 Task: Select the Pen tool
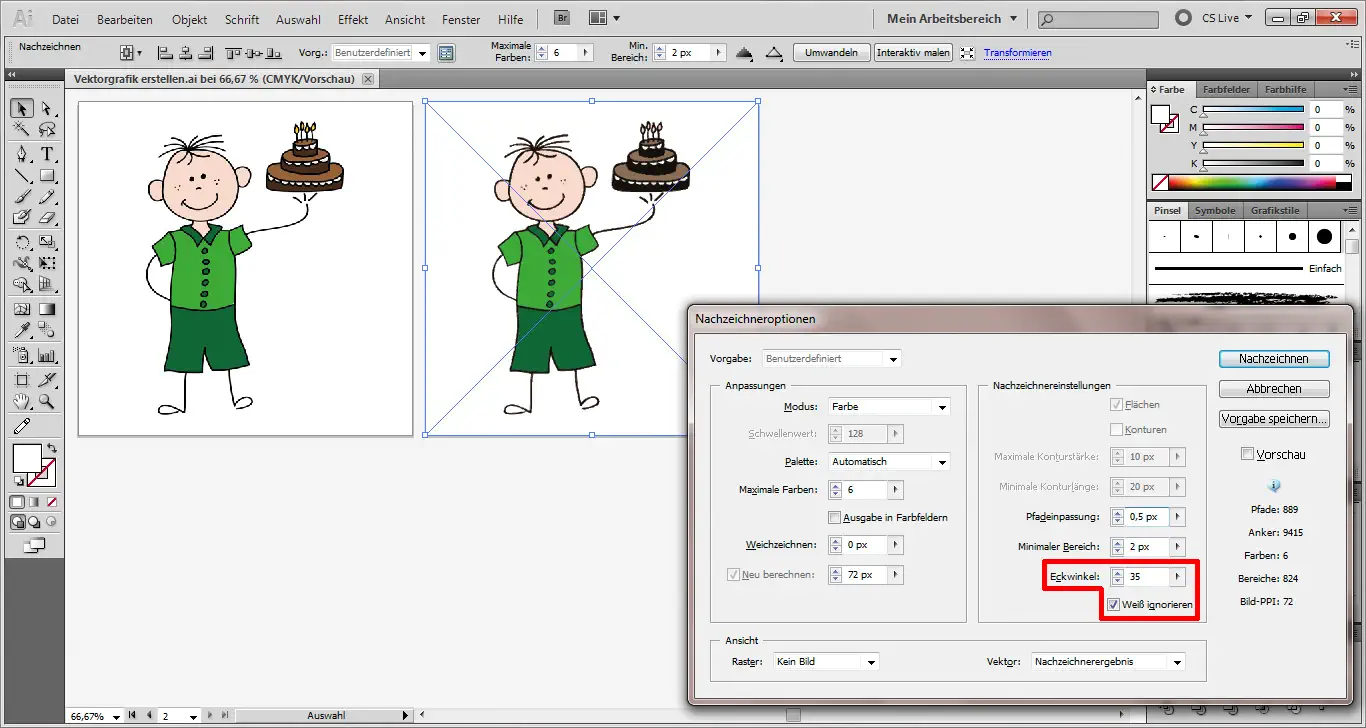(20, 153)
